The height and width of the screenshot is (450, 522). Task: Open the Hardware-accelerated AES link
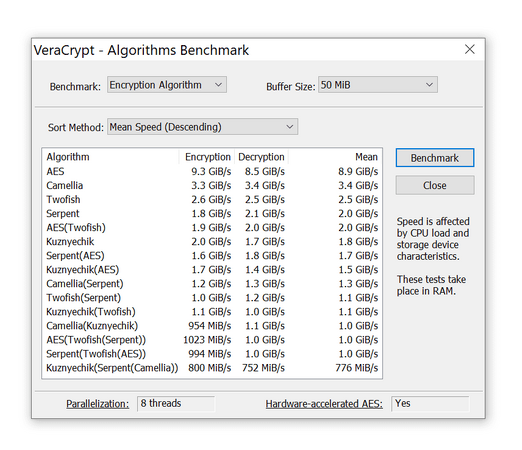tap(324, 404)
